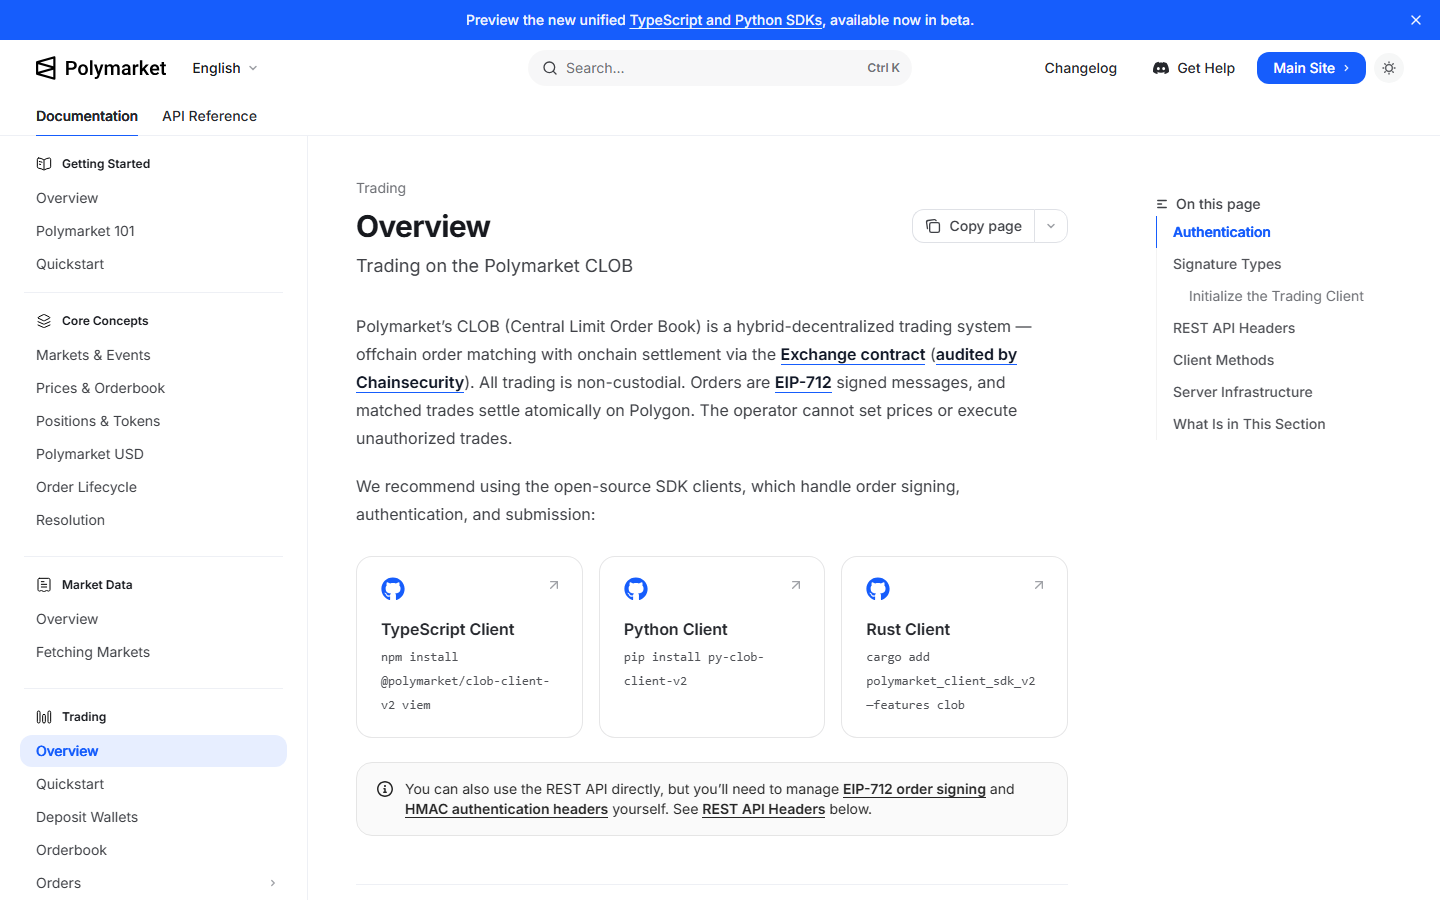Expand the Orders section chevron
Screen dimensions: 1440x900
point(273,883)
